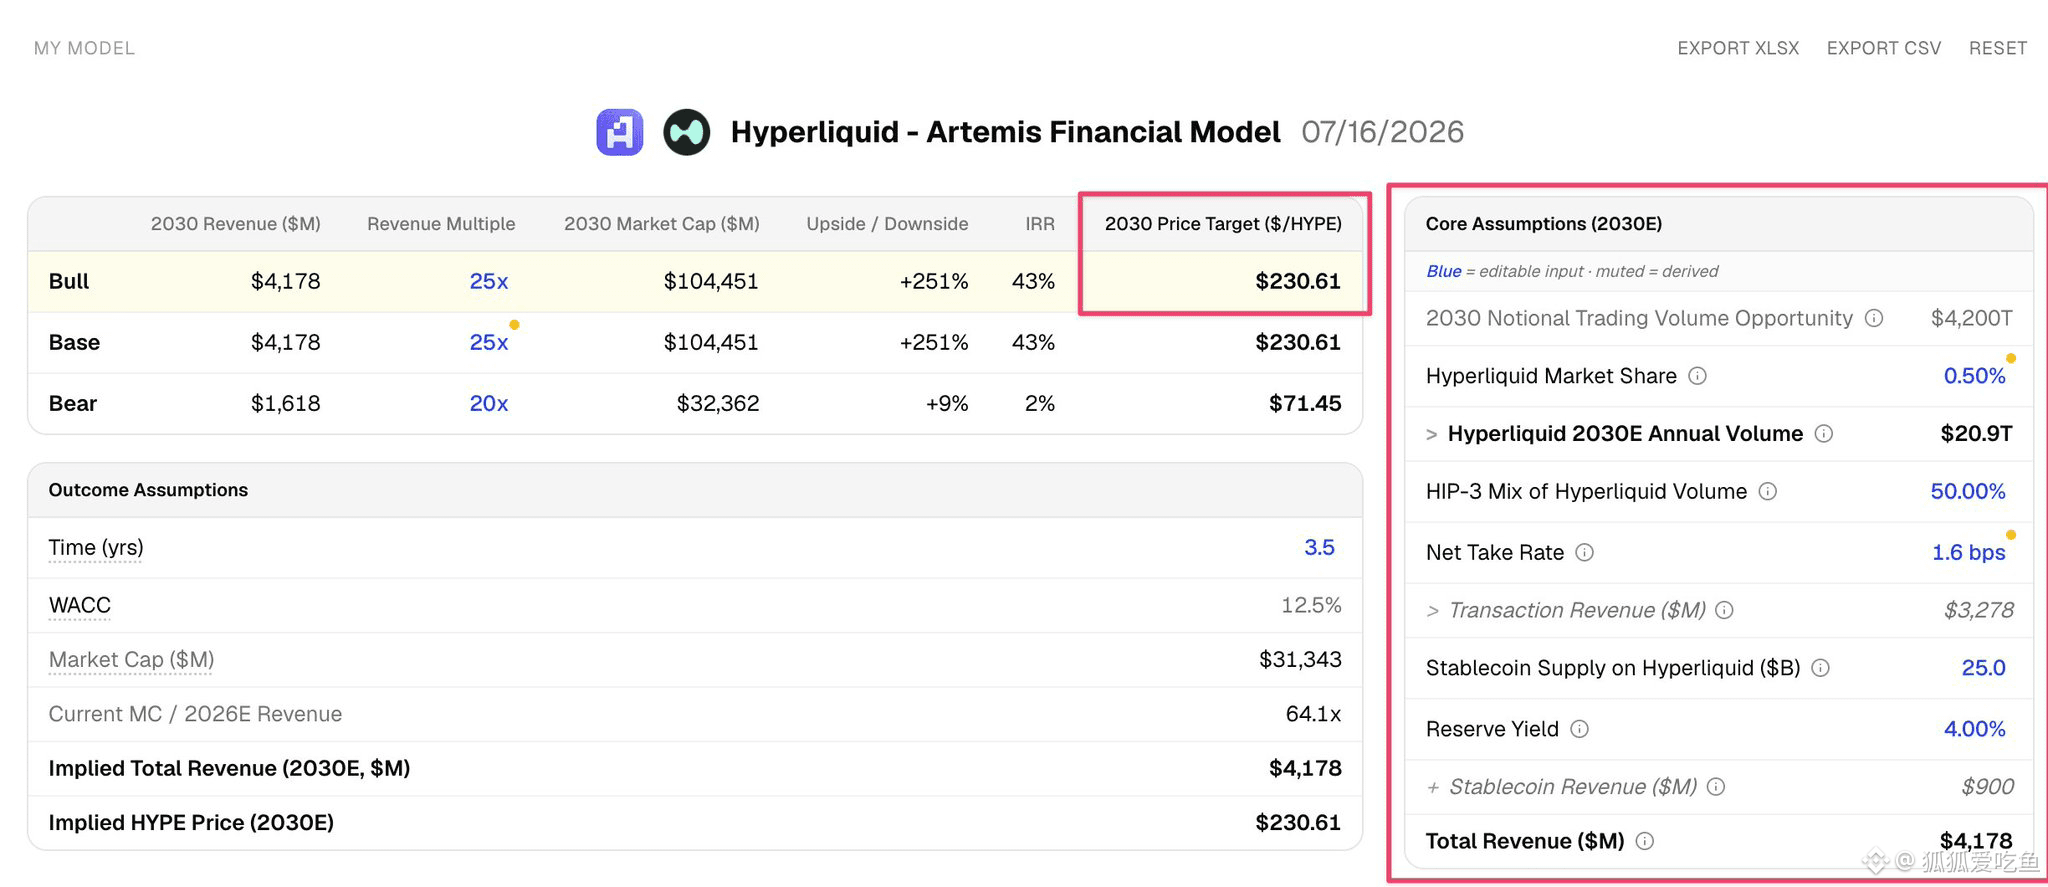Image resolution: width=2048 pixels, height=887 pixels.
Task: Click the $4,200T notional volume value
Action: (1971, 318)
